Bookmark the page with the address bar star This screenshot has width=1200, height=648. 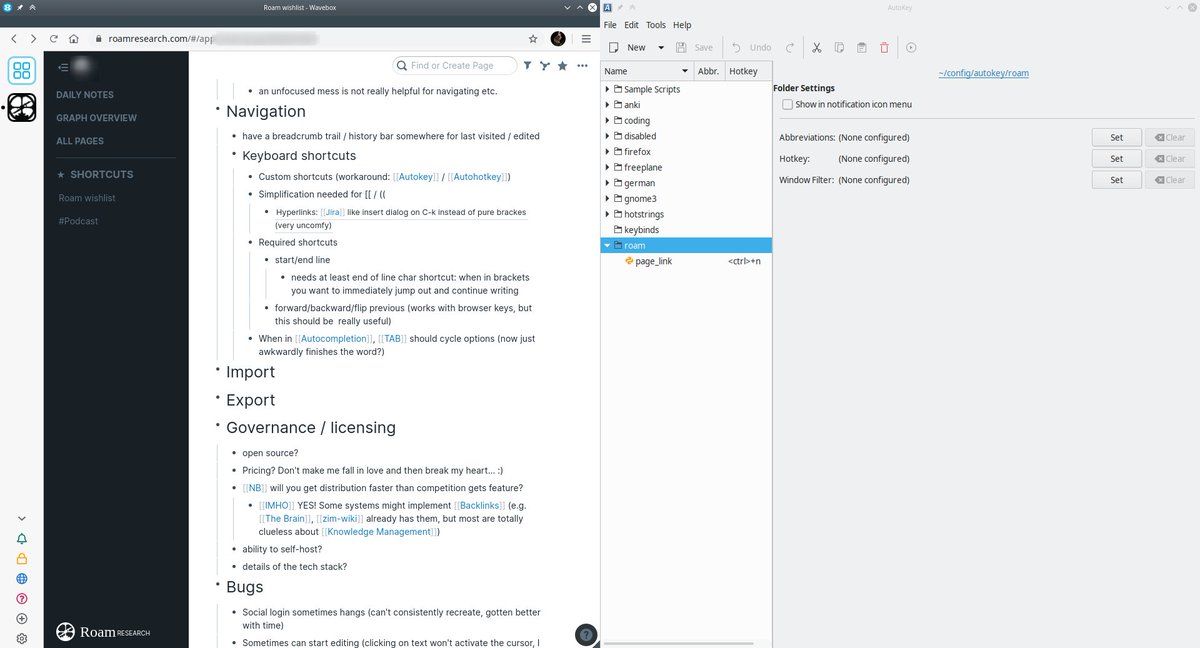[x=533, y=39]
